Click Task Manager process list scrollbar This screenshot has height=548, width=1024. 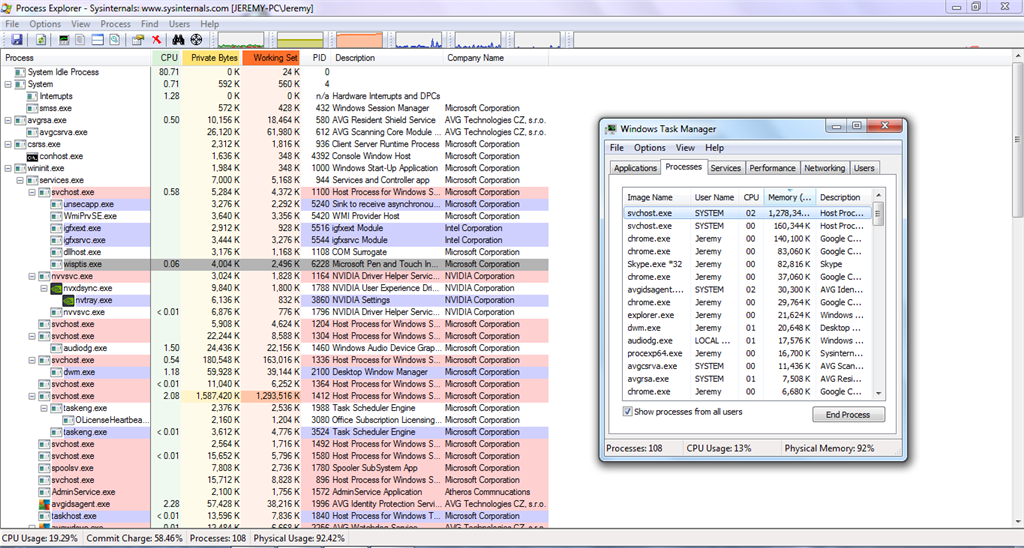tap(879, 214)
